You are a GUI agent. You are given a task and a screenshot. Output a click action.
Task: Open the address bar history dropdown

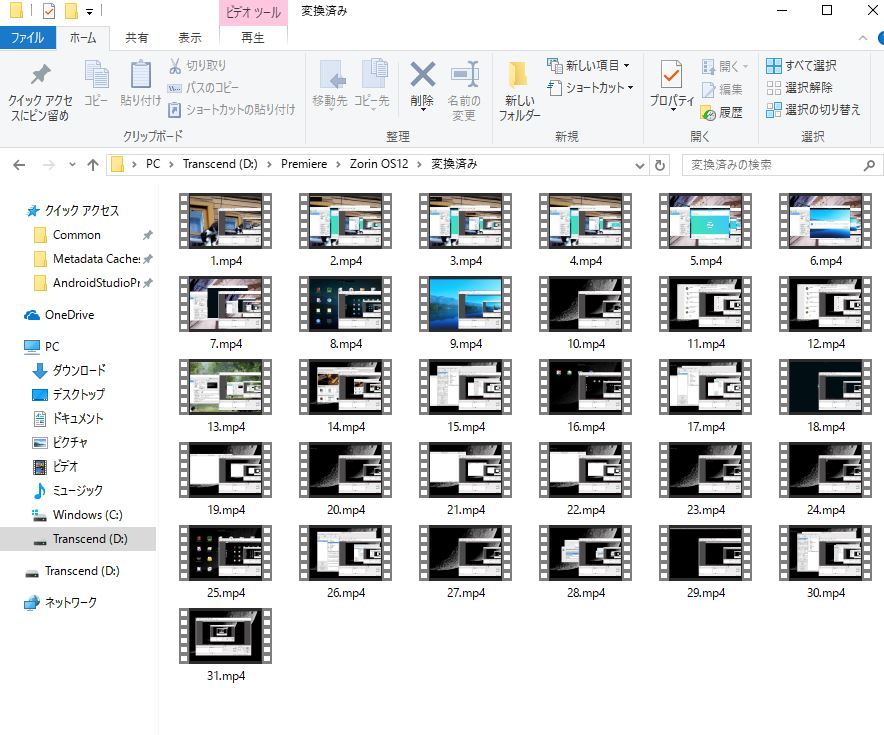640,165
